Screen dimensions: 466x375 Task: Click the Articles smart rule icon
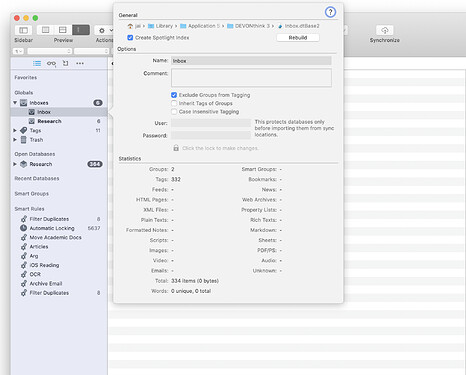coord(23,247)
